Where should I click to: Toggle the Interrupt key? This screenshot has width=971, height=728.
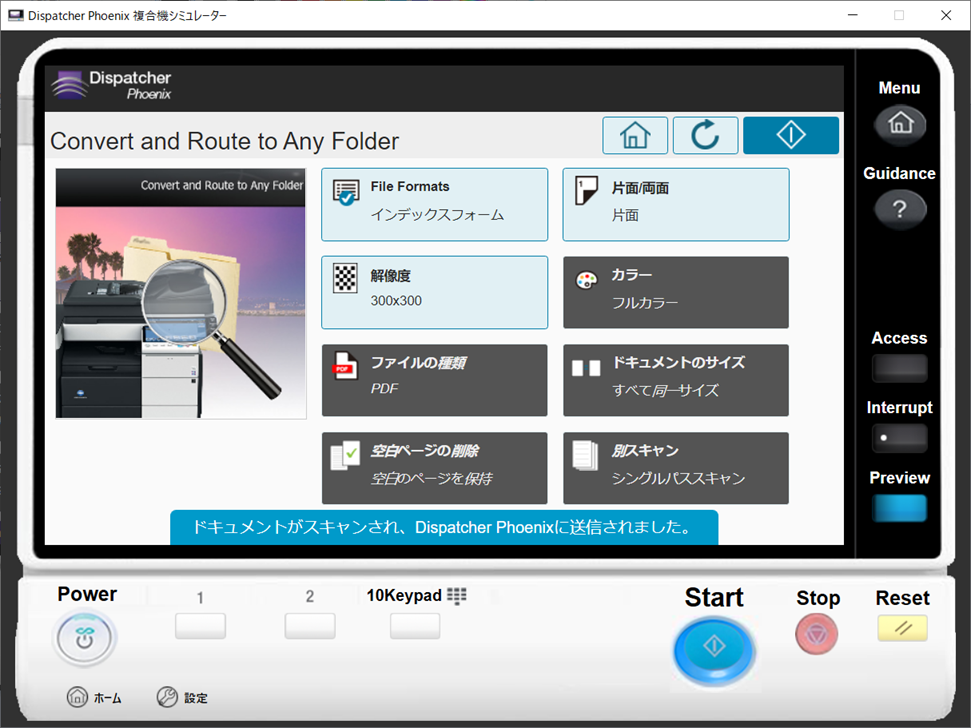[x=900, y=438]
